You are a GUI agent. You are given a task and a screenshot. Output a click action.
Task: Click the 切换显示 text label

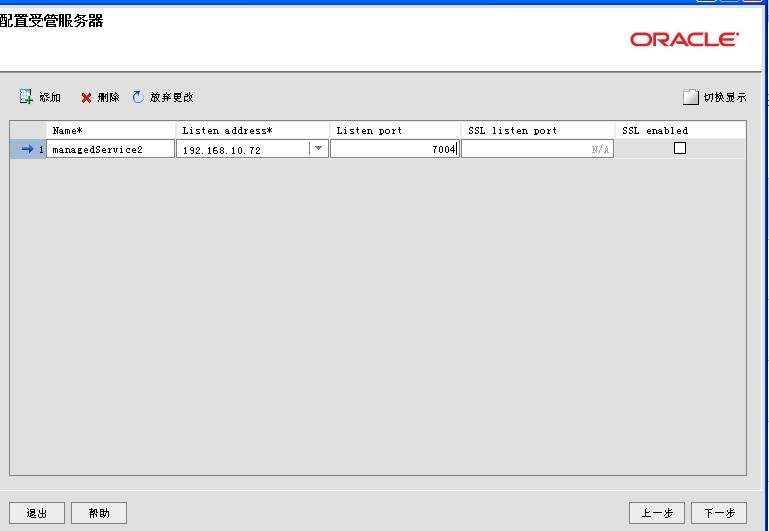725,97
